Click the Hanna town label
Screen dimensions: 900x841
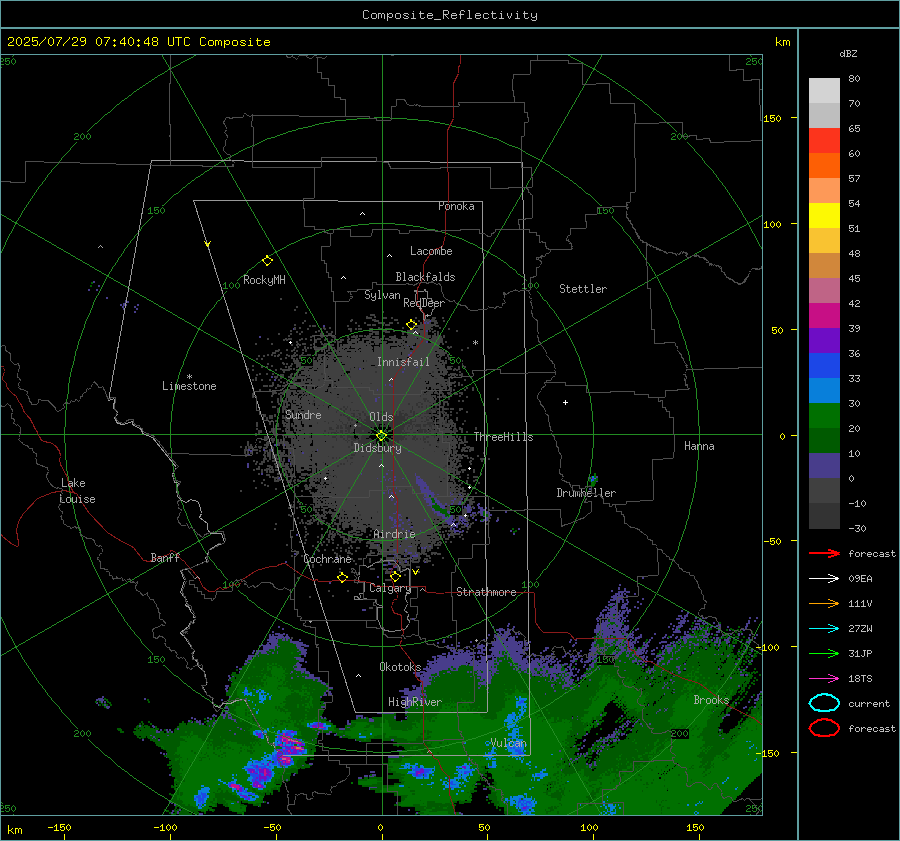[x=699, y=446]
